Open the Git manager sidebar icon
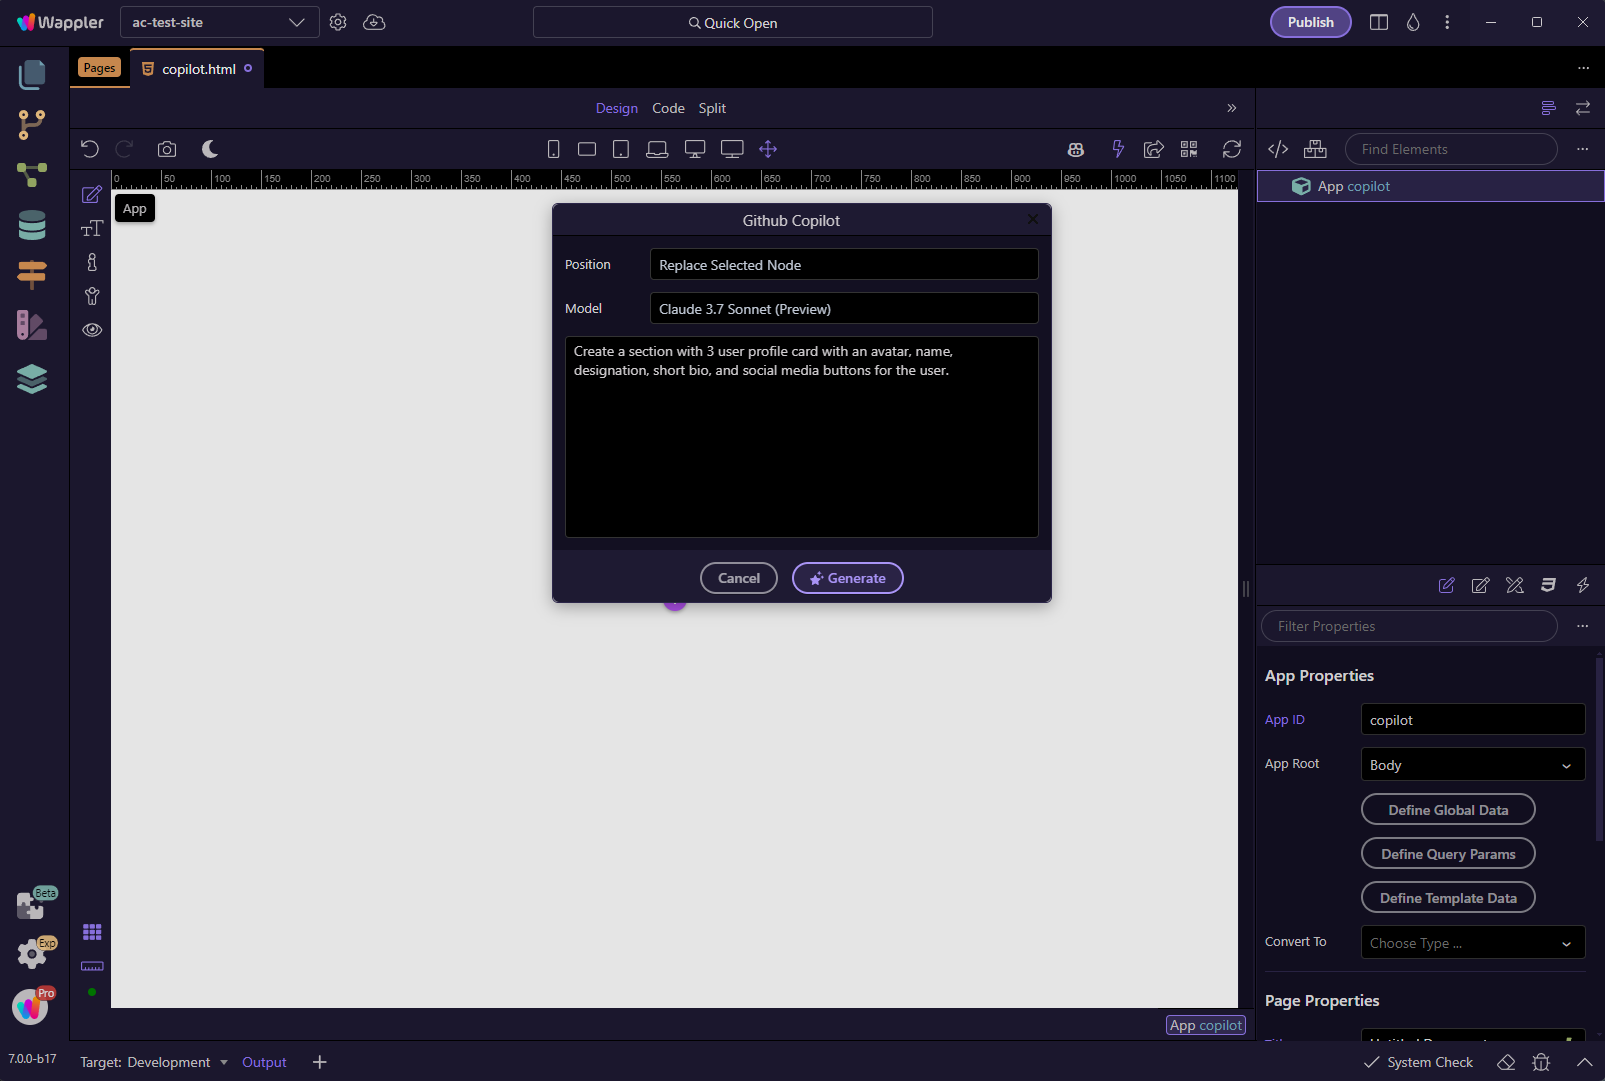The height and width of the screenshot is (1081, 1605). 32,124
